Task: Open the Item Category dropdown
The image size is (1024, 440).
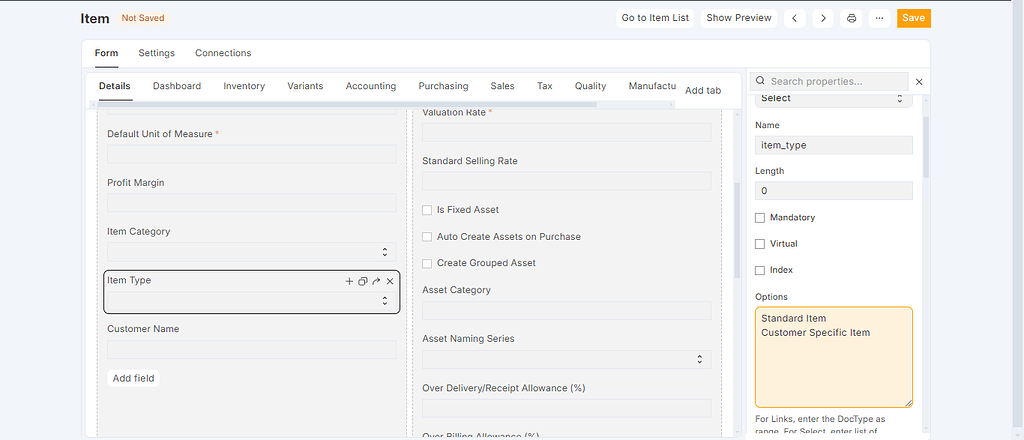Action: pyautogui.click(x=251, y=252)
